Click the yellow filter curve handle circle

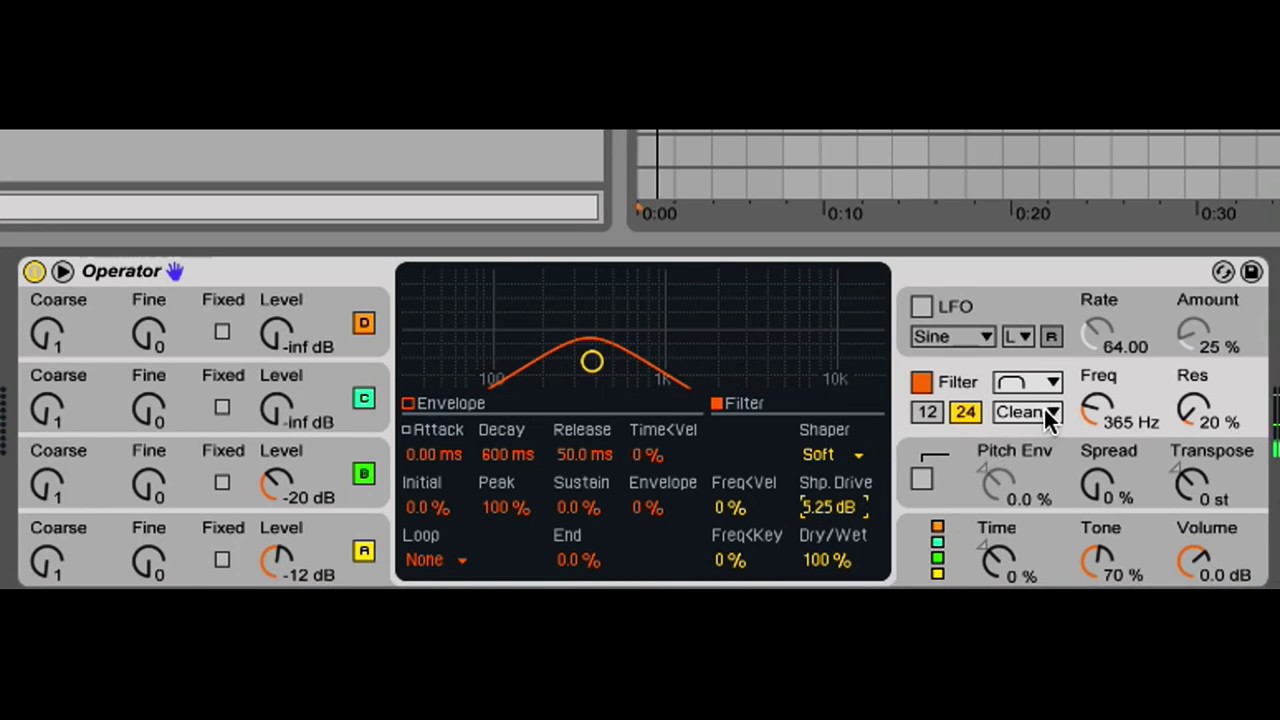591,361
